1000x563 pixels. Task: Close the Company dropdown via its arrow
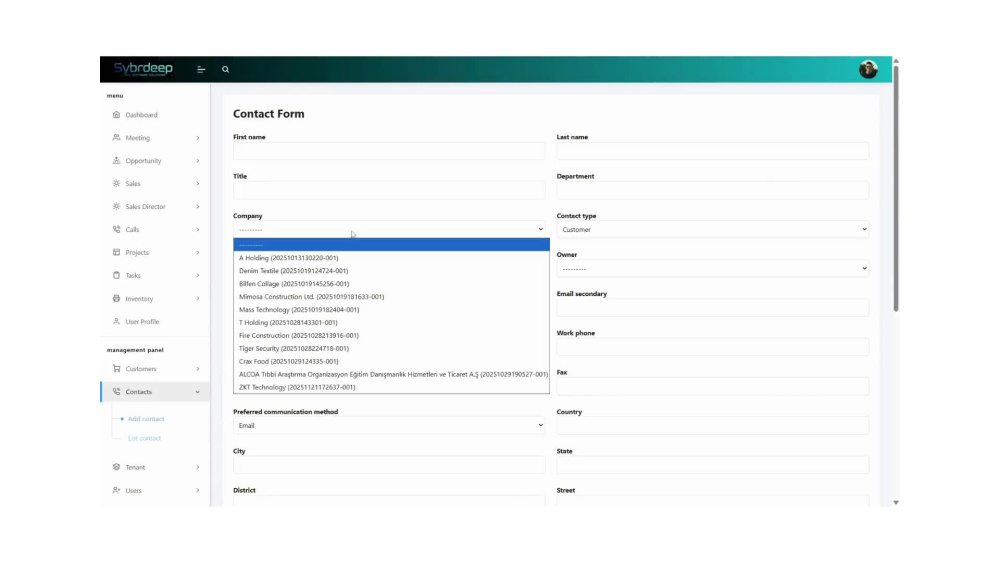[540, 230]
